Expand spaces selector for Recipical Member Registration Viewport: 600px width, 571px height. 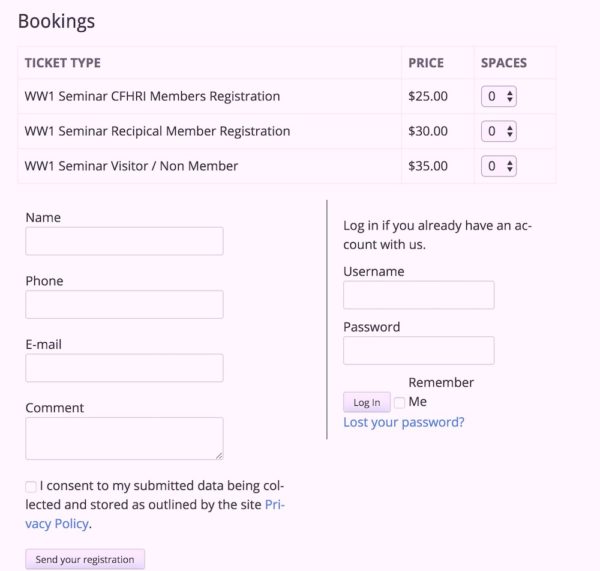pos(498,131)
